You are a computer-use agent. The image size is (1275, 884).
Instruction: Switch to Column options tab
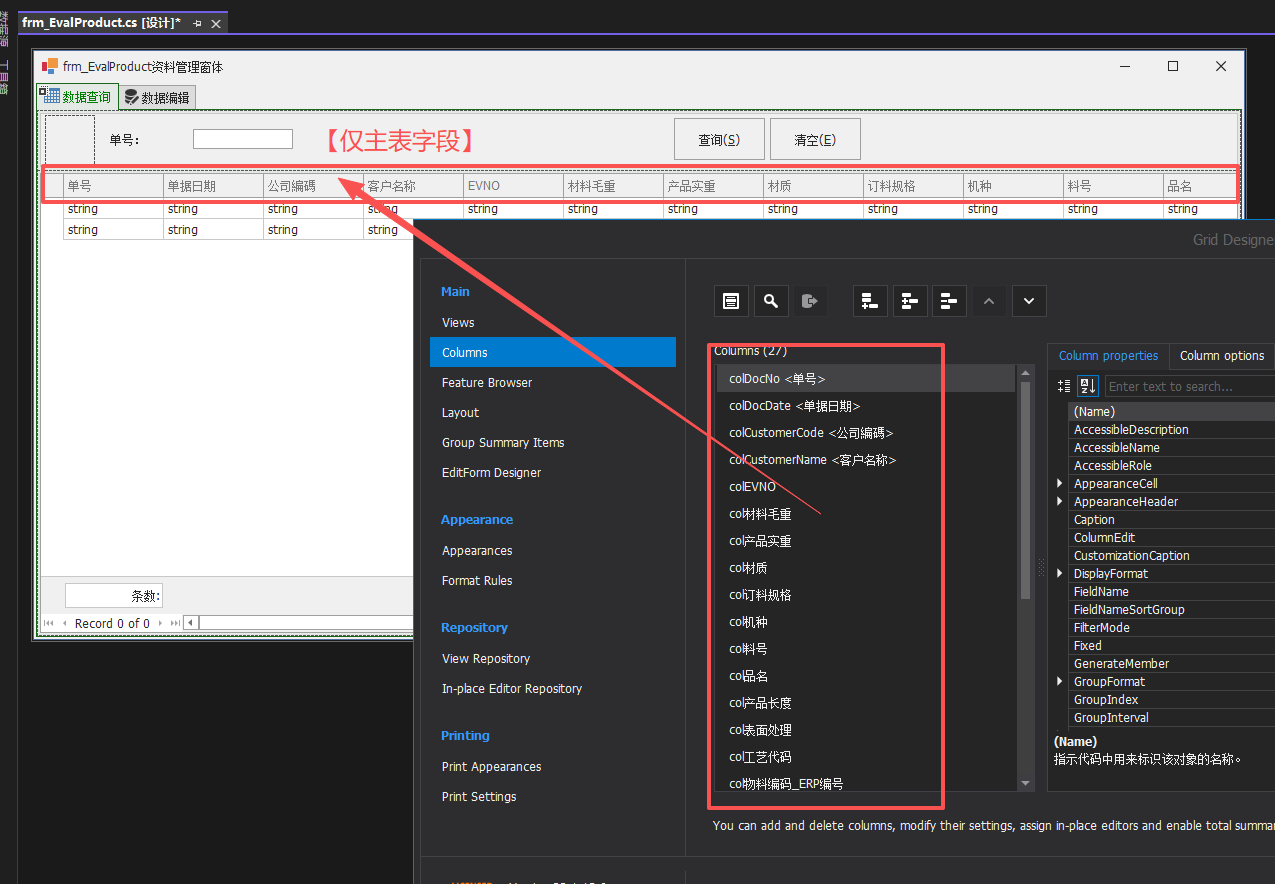[1222, 356]
